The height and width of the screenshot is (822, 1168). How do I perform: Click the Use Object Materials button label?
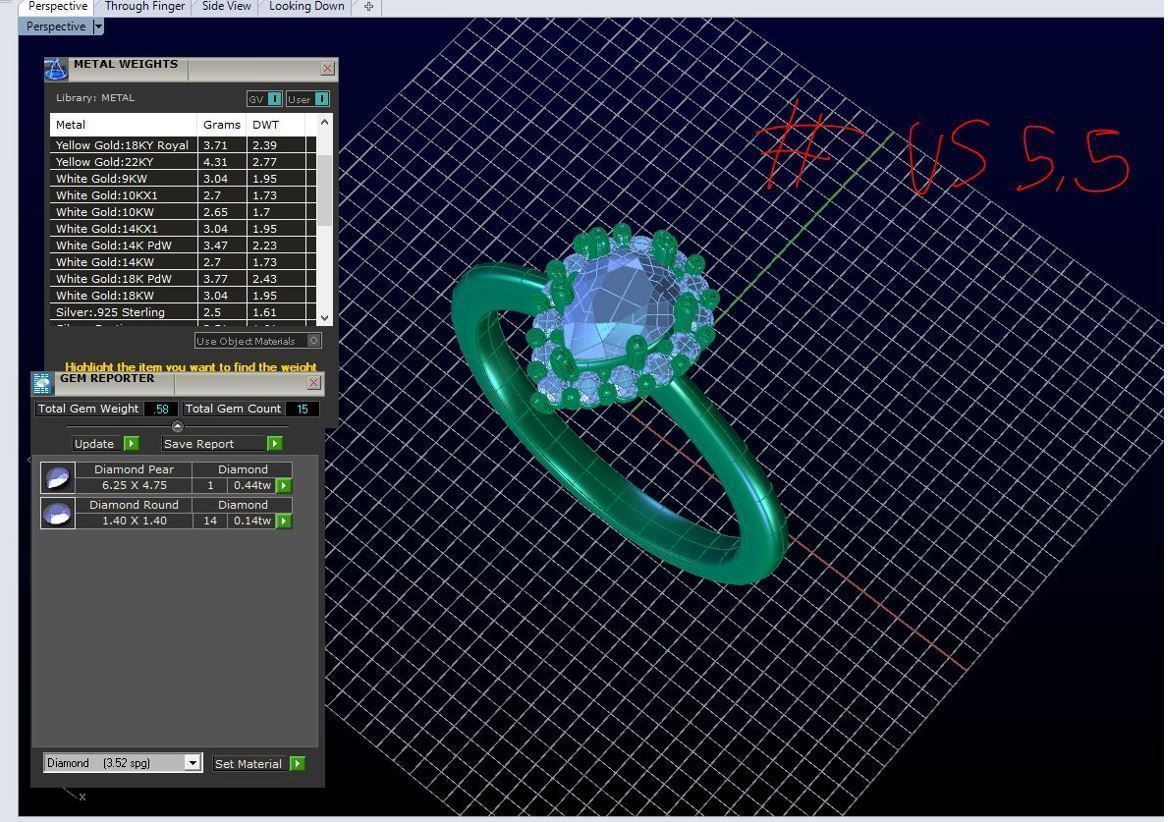click(246, 341)
